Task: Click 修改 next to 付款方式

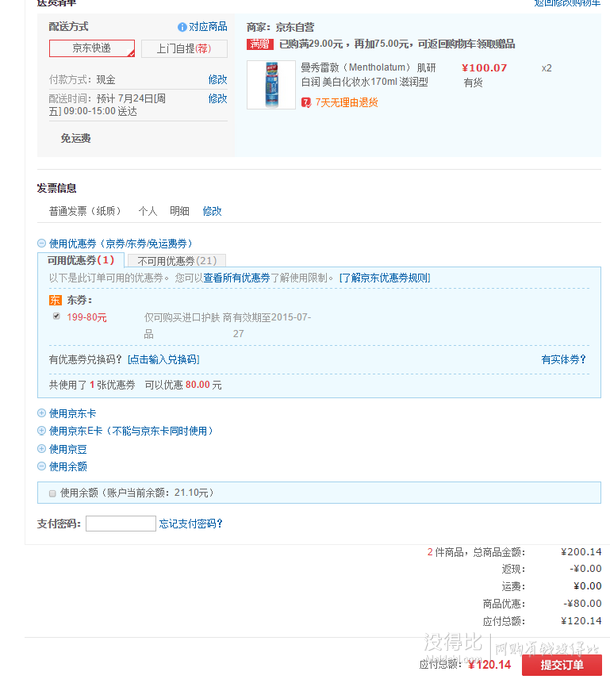Action: [x=217, y=80]
